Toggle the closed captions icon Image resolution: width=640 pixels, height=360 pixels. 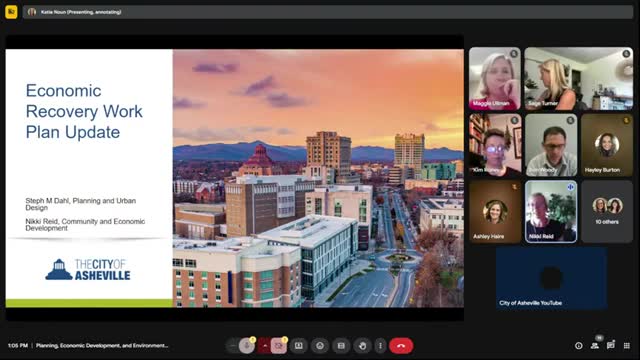point(341,346)
